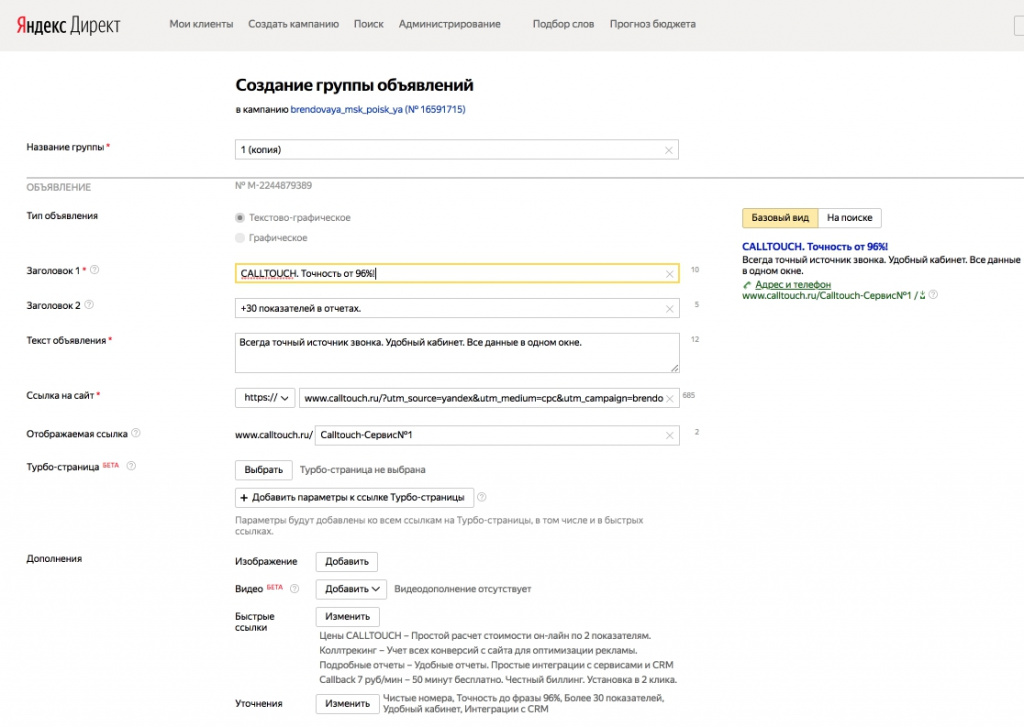The width and height of the screenshot is (1024, 727).
Task: Open campaign link brendovaya_msk_poisk_ya
Action: point(377,110)
